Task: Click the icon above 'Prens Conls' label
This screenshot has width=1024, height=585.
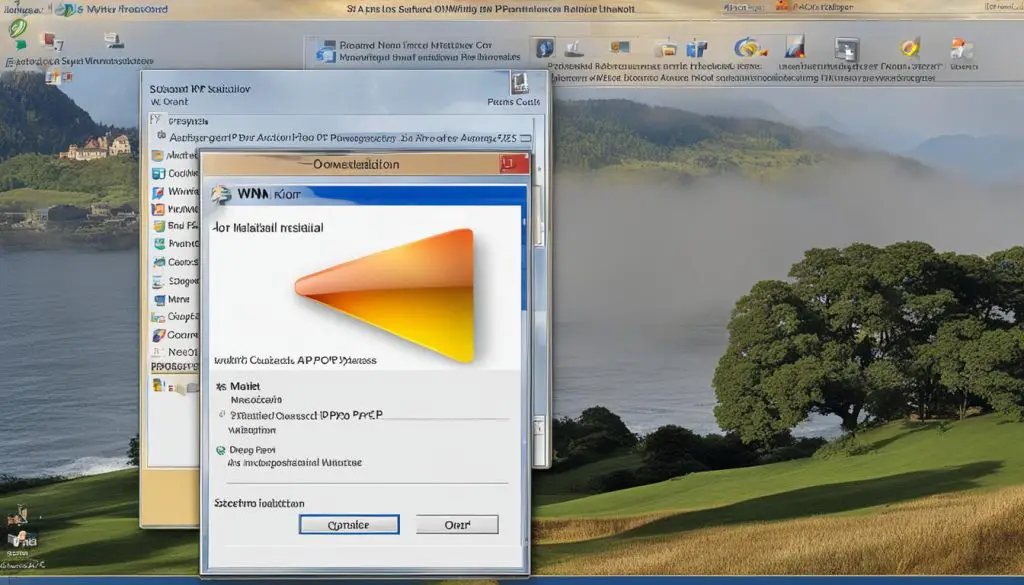Action: pyautogui.click(x=519, y=84)
